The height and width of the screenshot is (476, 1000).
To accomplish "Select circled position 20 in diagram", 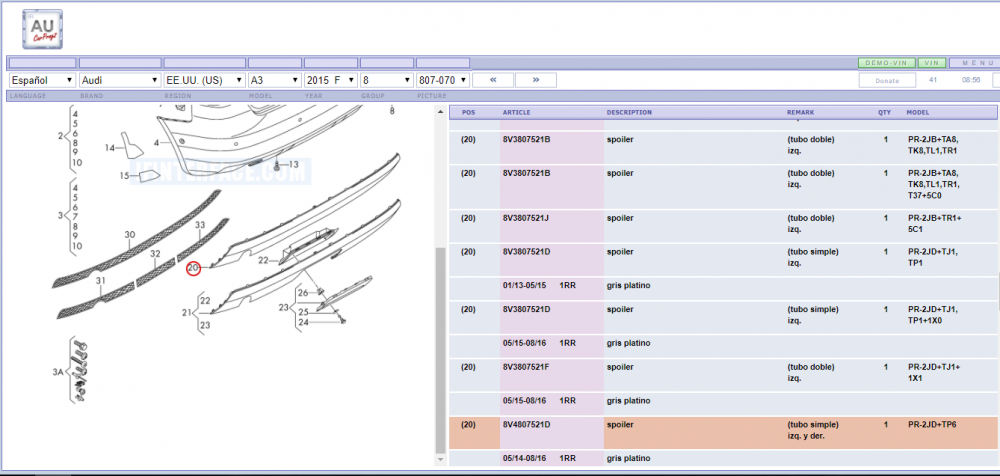I will tap(193, 269).
